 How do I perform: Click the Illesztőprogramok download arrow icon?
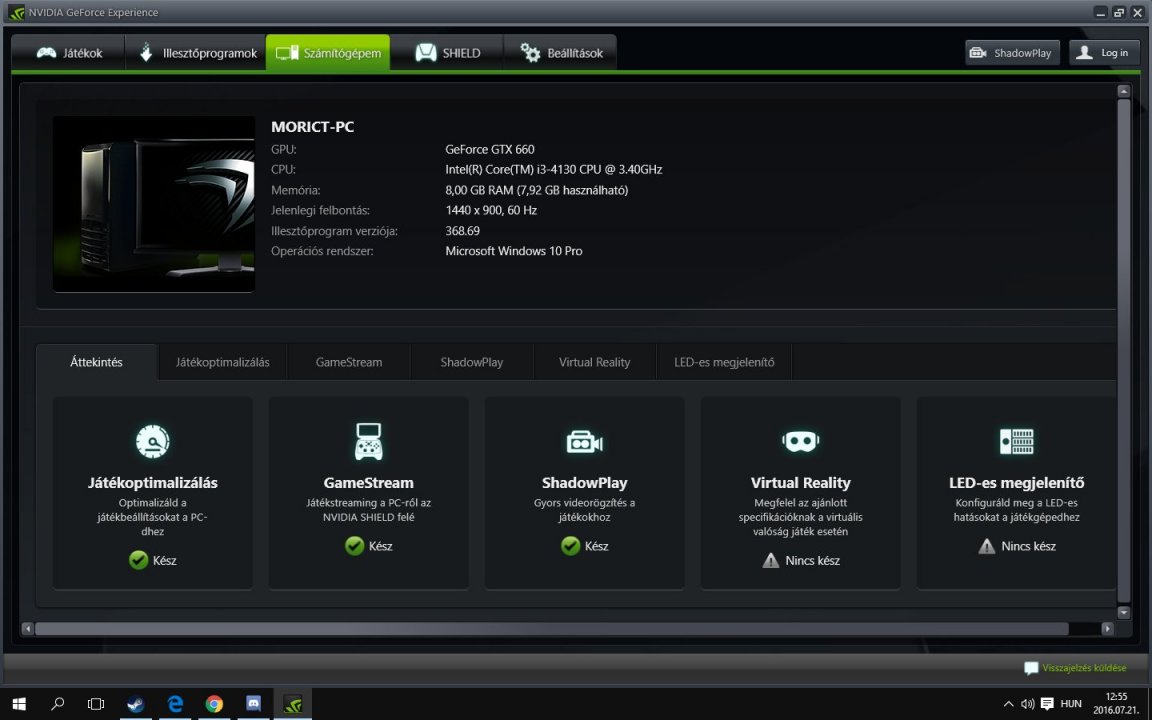pos(146,53)
